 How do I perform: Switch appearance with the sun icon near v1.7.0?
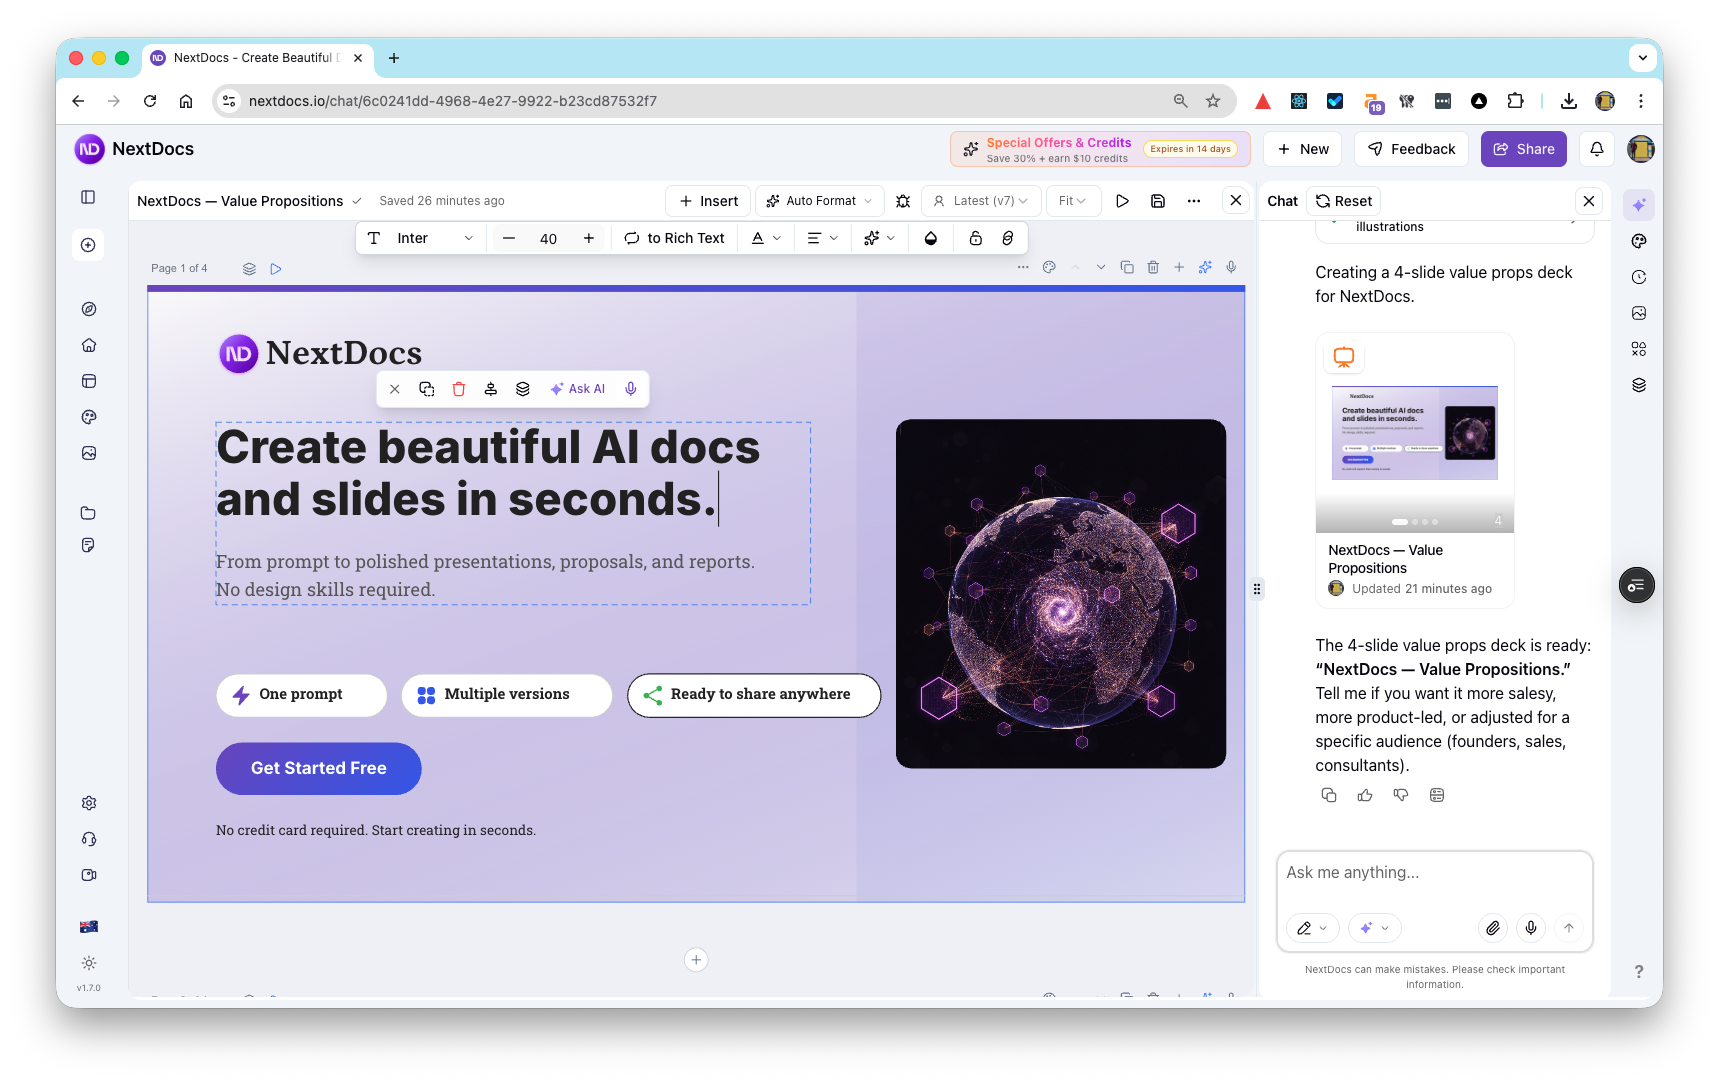(88, 963)
